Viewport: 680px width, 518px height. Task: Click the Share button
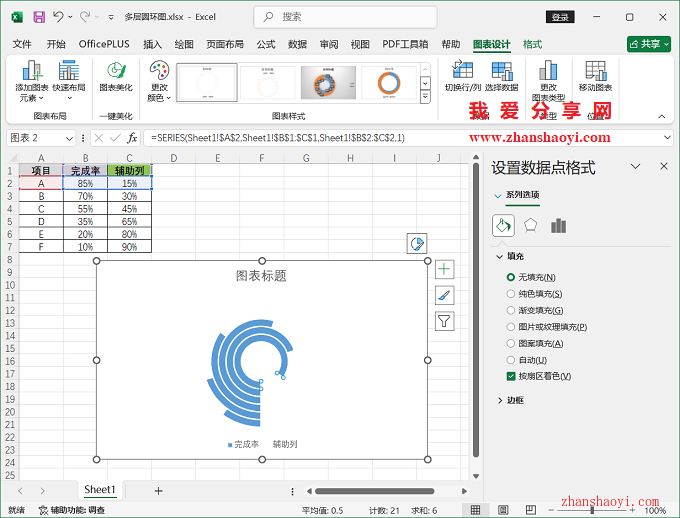click(648, 44)
